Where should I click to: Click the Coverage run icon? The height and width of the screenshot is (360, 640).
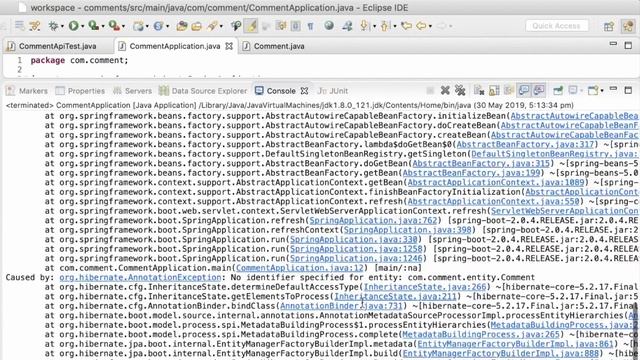click(x=93, y=26)
